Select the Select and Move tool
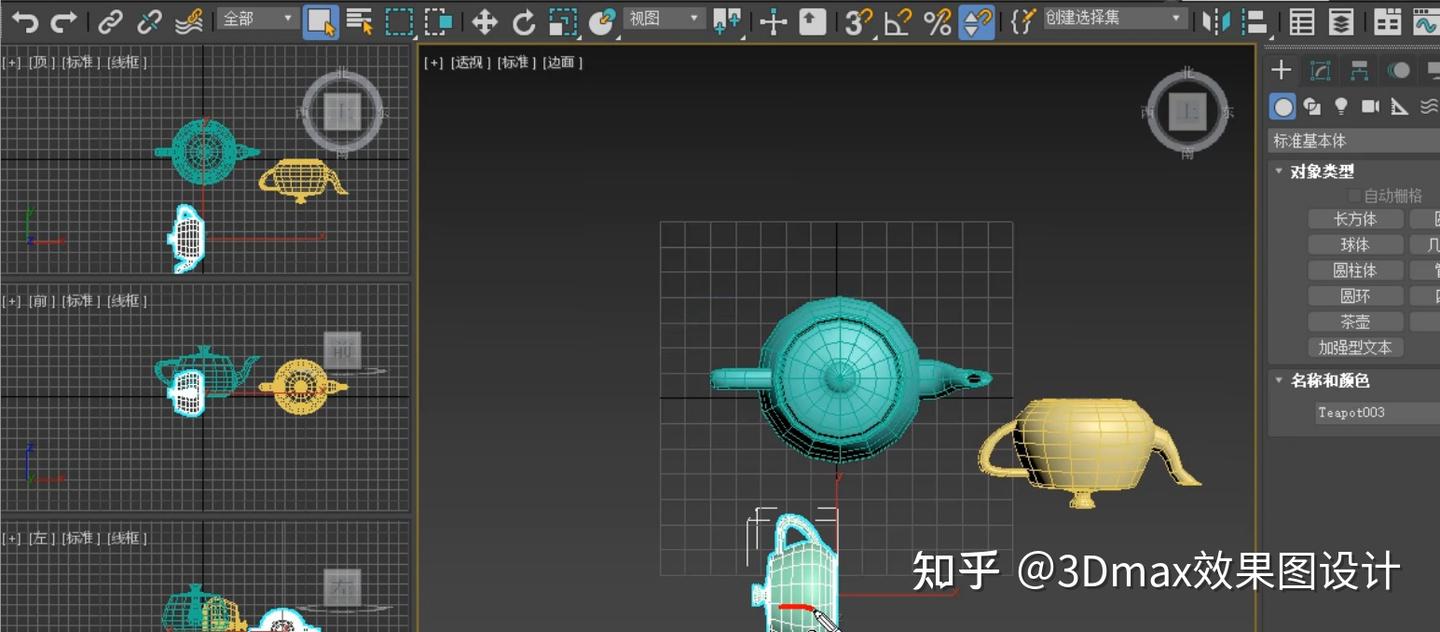The image size is (1440, 632). click(x=485, y=19)
